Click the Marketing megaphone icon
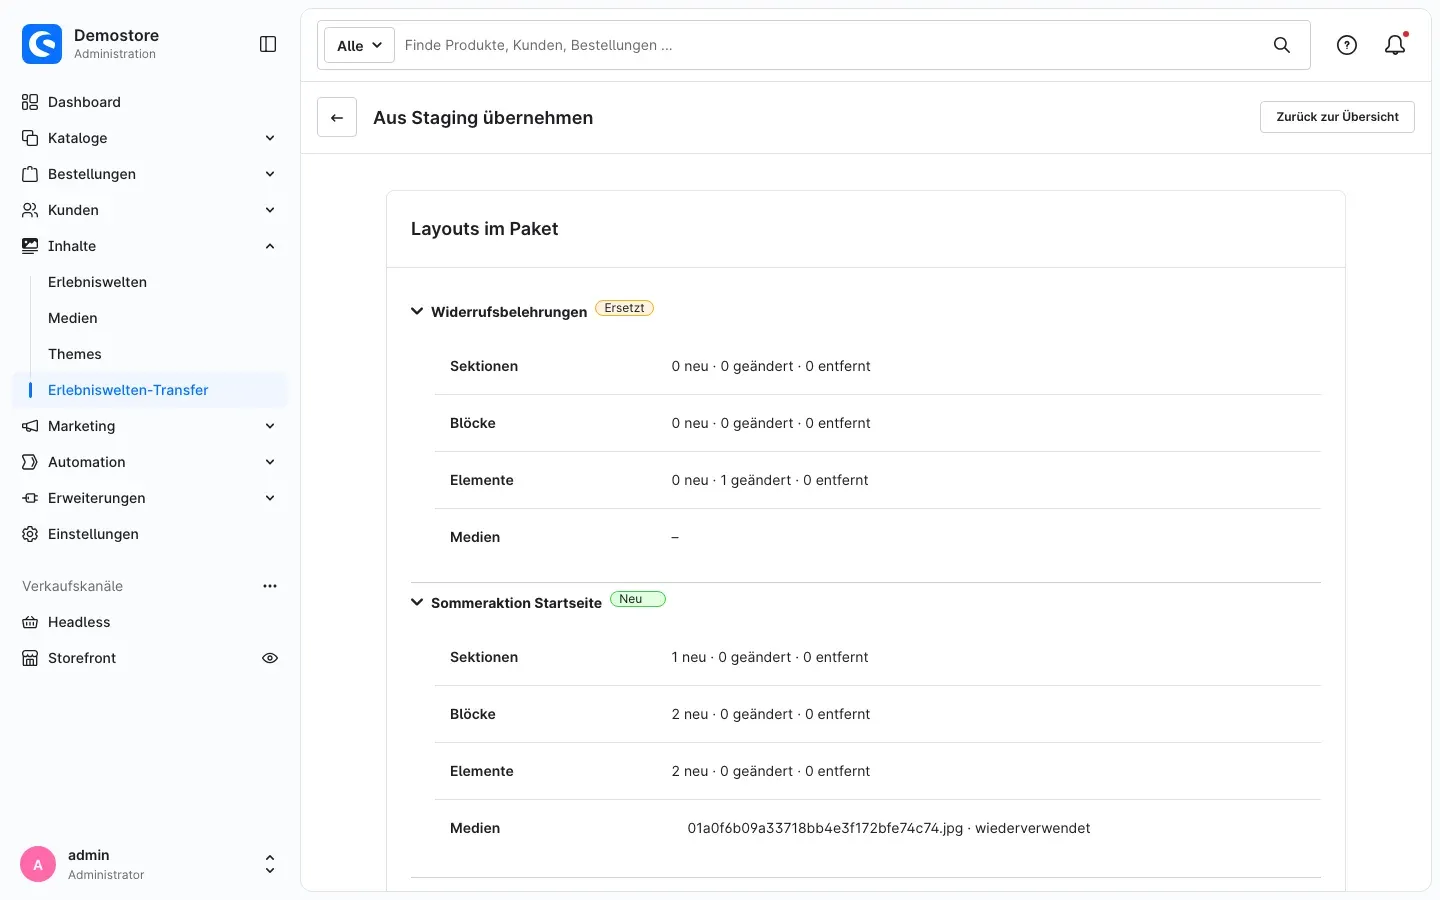 30,426
